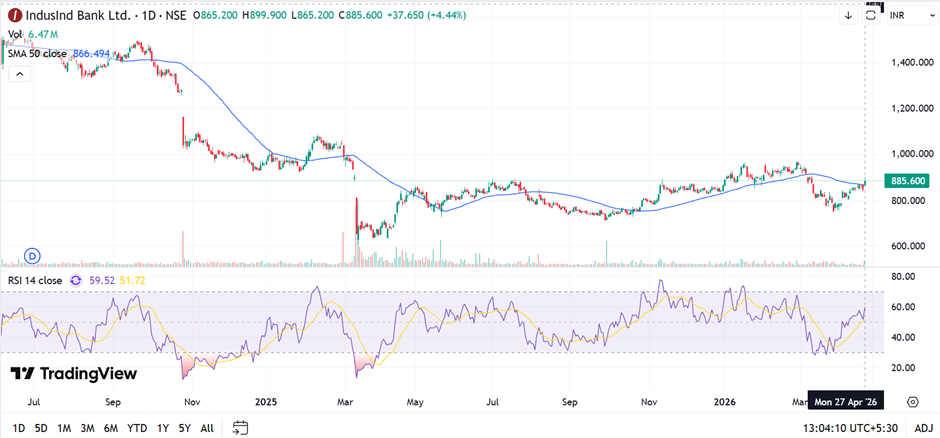Click the down arrow icon near the currency selector

click(x=848, y=16)
